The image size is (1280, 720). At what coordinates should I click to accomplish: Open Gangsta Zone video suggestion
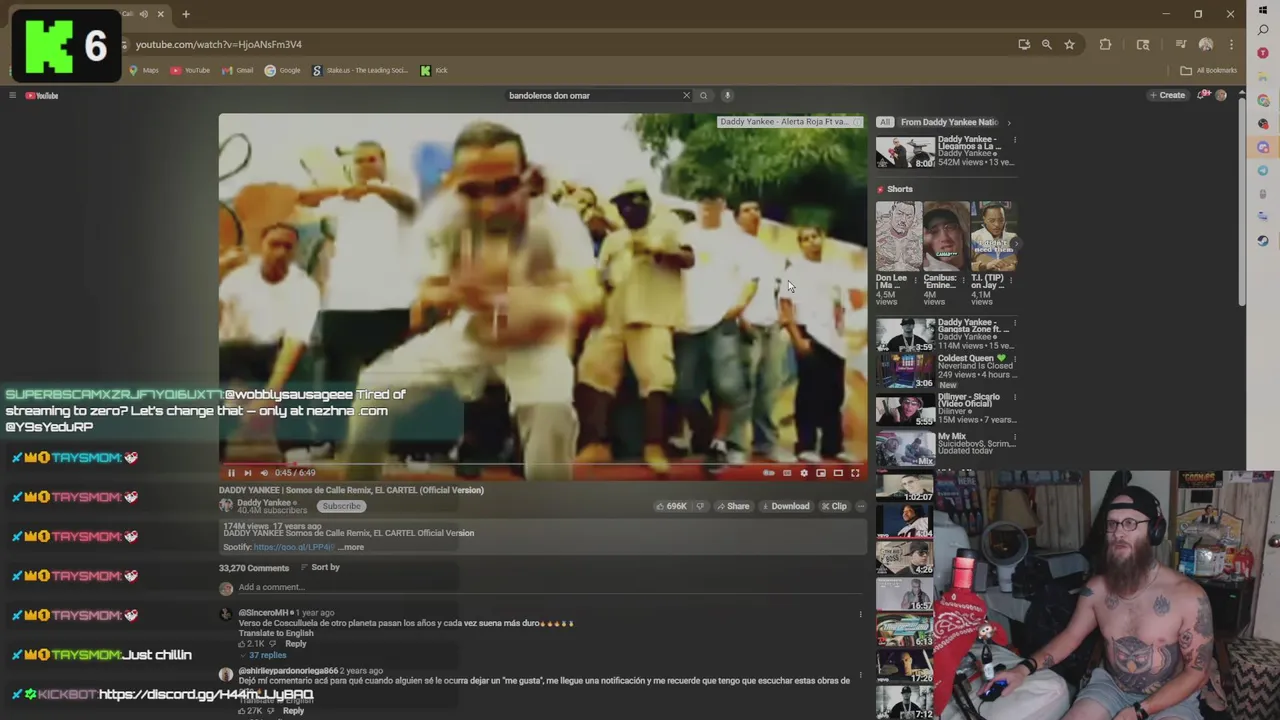(x=905, y=335)
